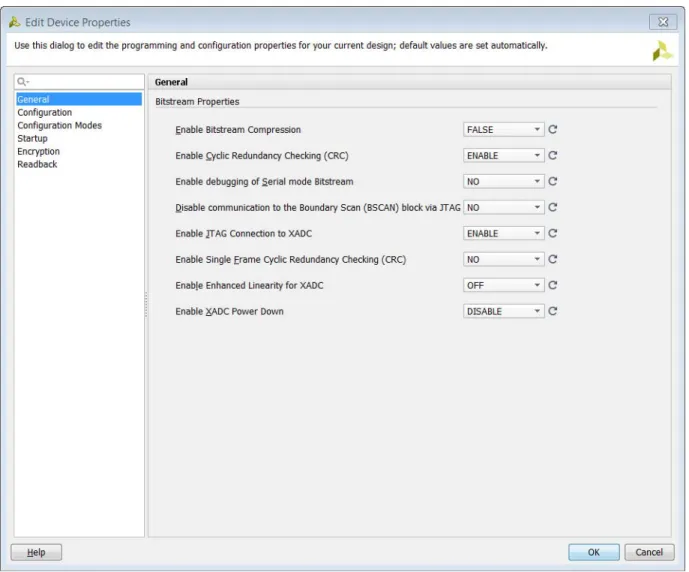
Task: Reset JTAG Connection to XADC setting
Action: [552, 233]
